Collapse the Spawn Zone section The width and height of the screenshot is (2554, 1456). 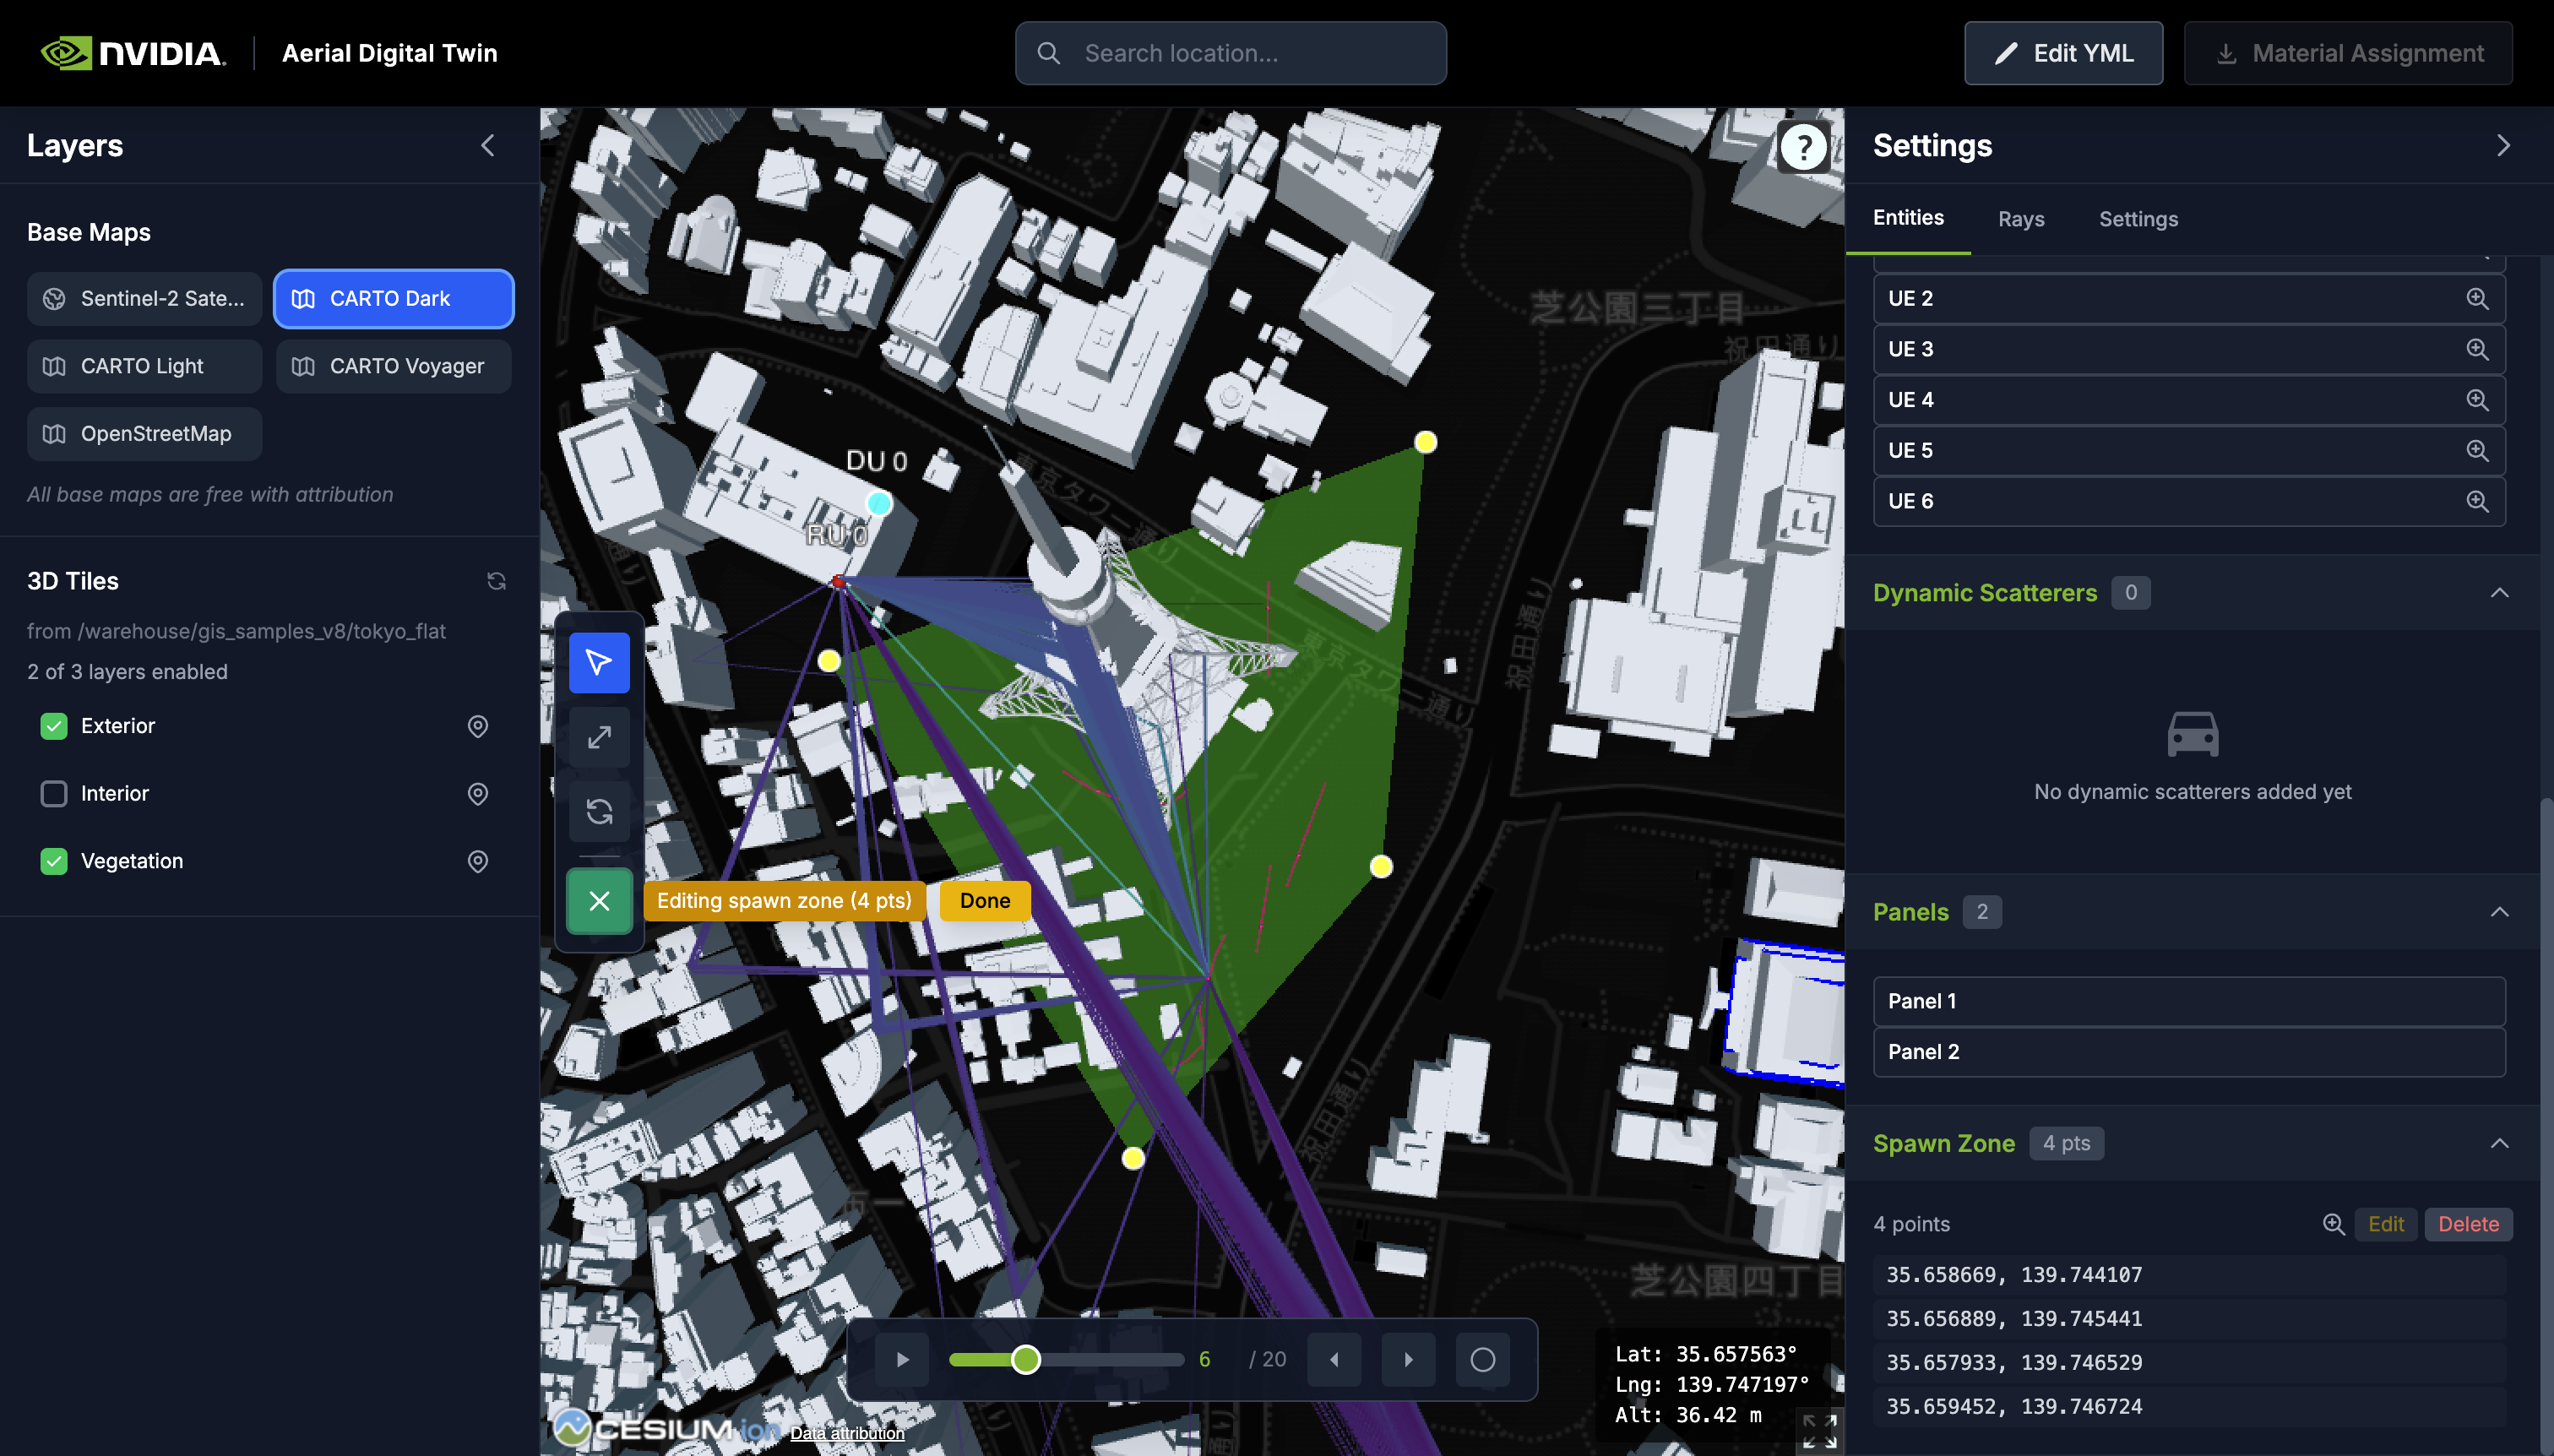(x=2499, y=1144)
